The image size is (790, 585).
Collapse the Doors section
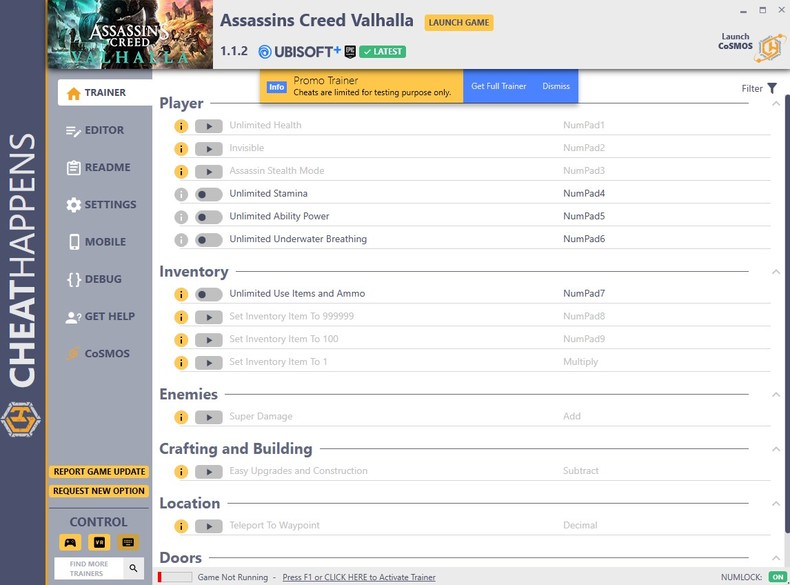776,557
